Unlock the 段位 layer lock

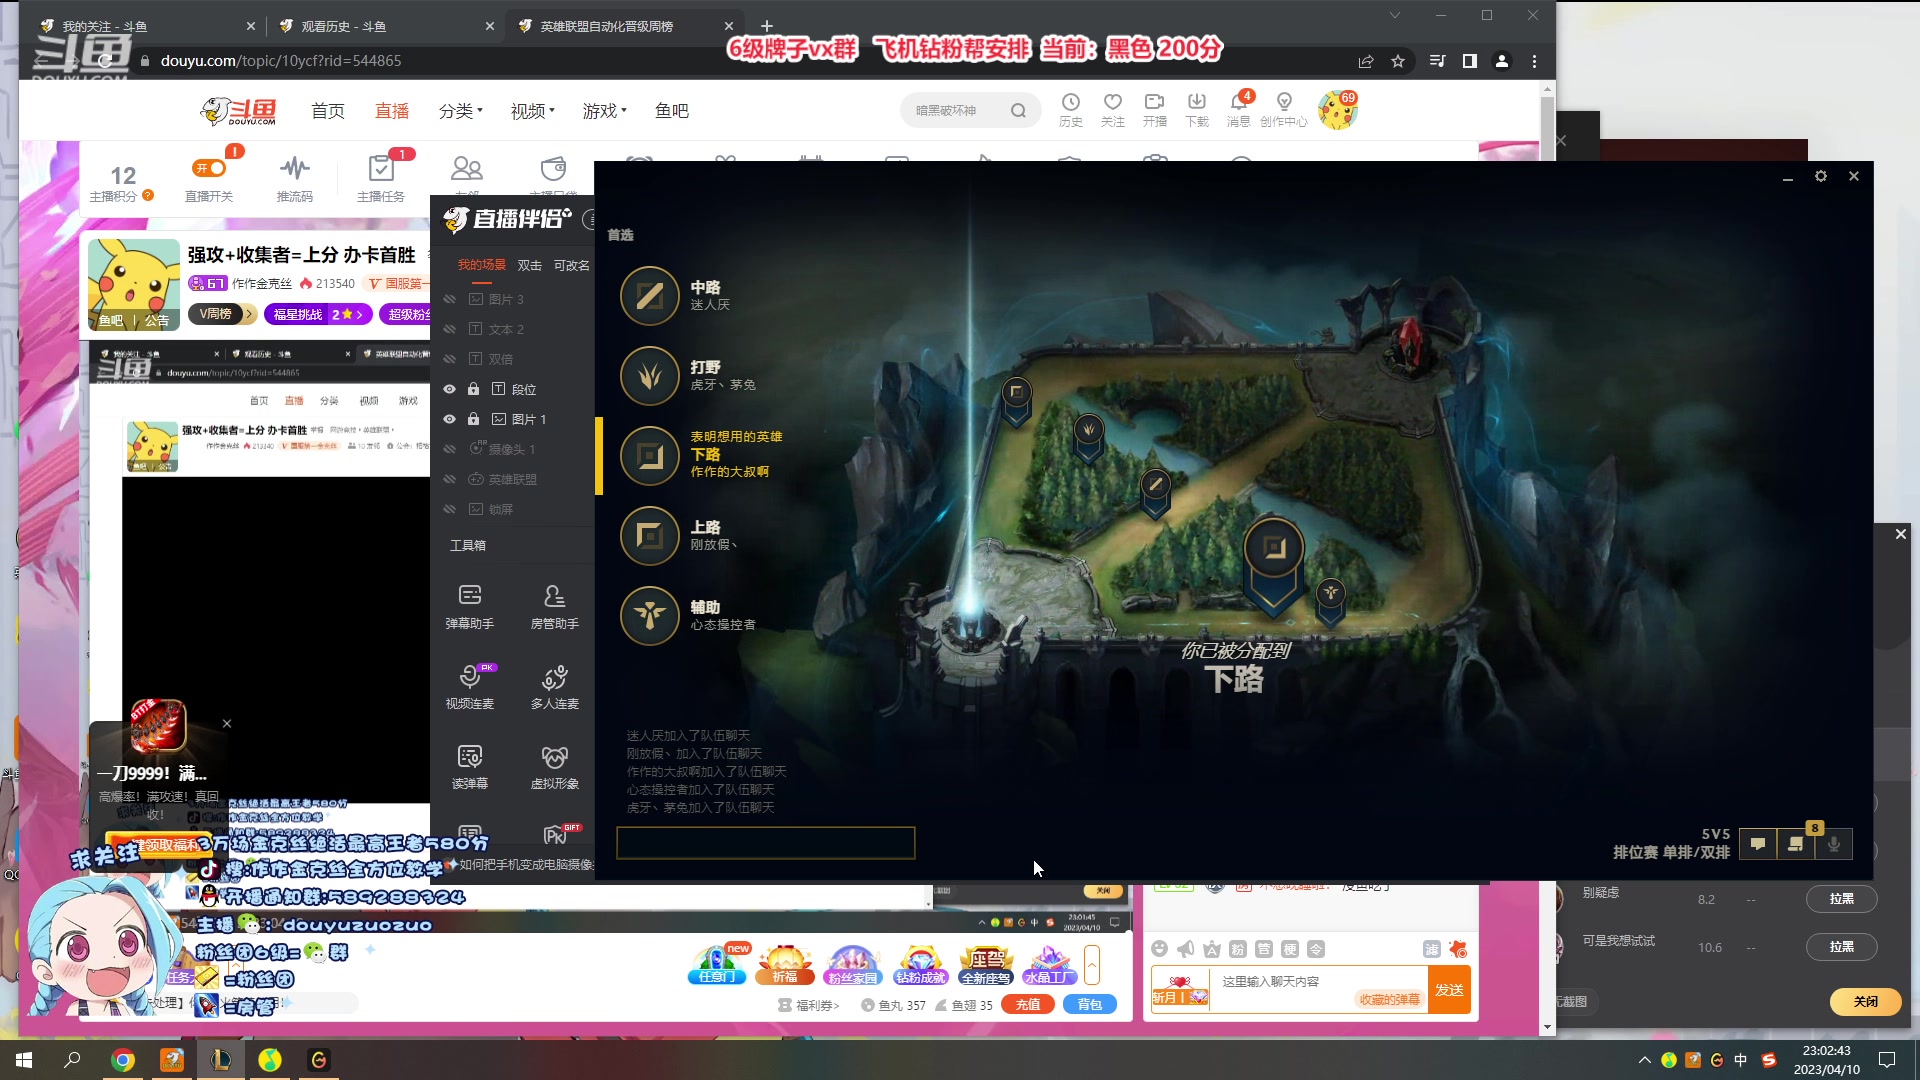(474, 389)
